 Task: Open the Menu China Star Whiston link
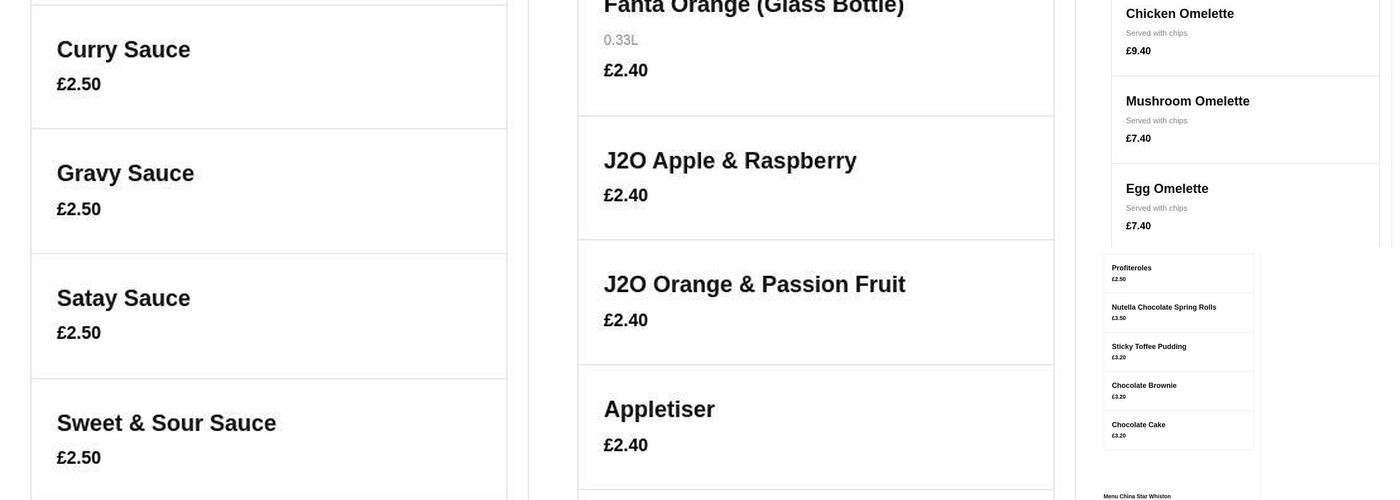click(1137, 496)
